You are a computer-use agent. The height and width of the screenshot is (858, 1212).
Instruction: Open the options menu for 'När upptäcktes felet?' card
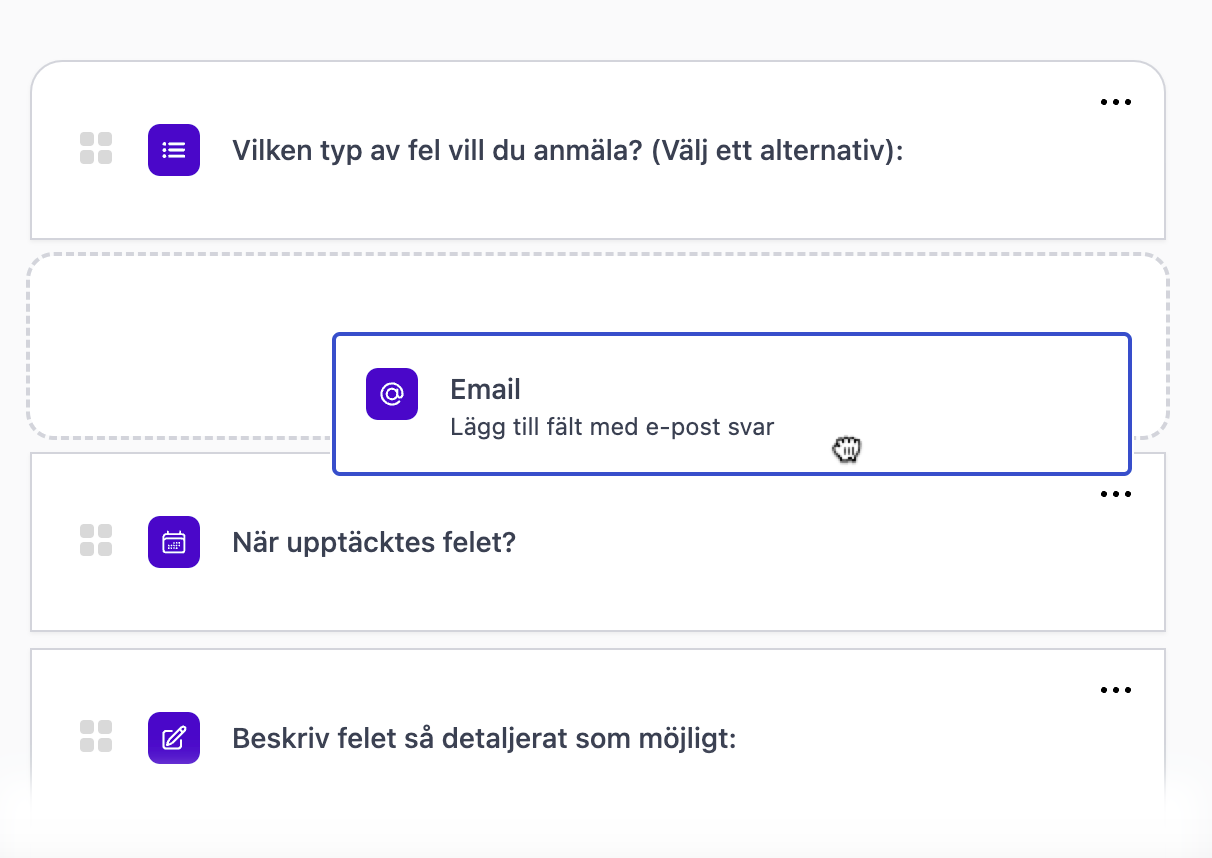pos(1115,494)
